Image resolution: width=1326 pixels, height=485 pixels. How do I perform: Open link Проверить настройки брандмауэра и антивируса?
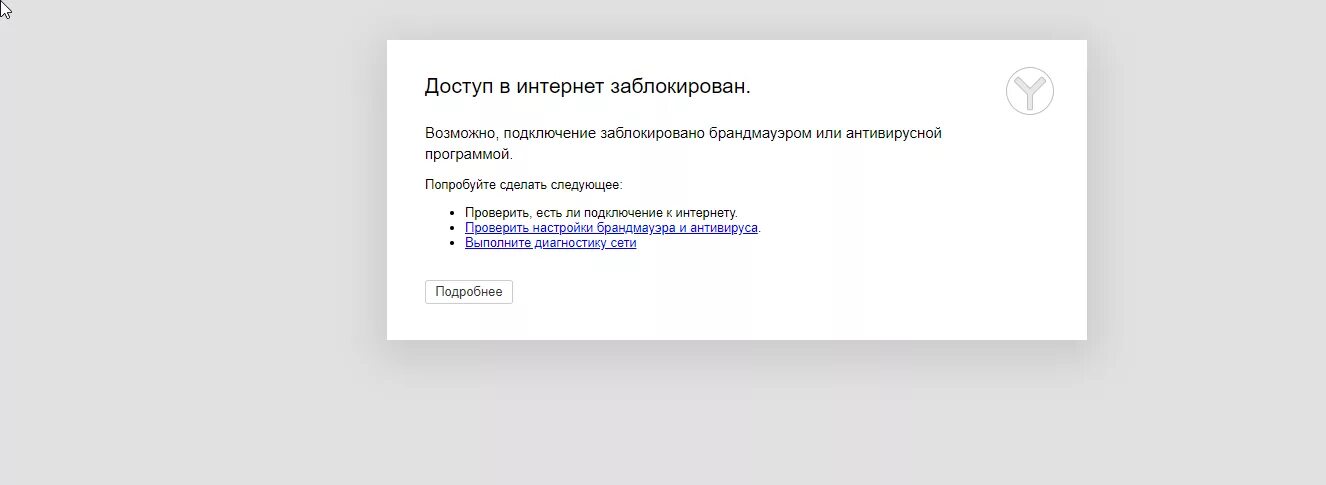coord(611,228)
